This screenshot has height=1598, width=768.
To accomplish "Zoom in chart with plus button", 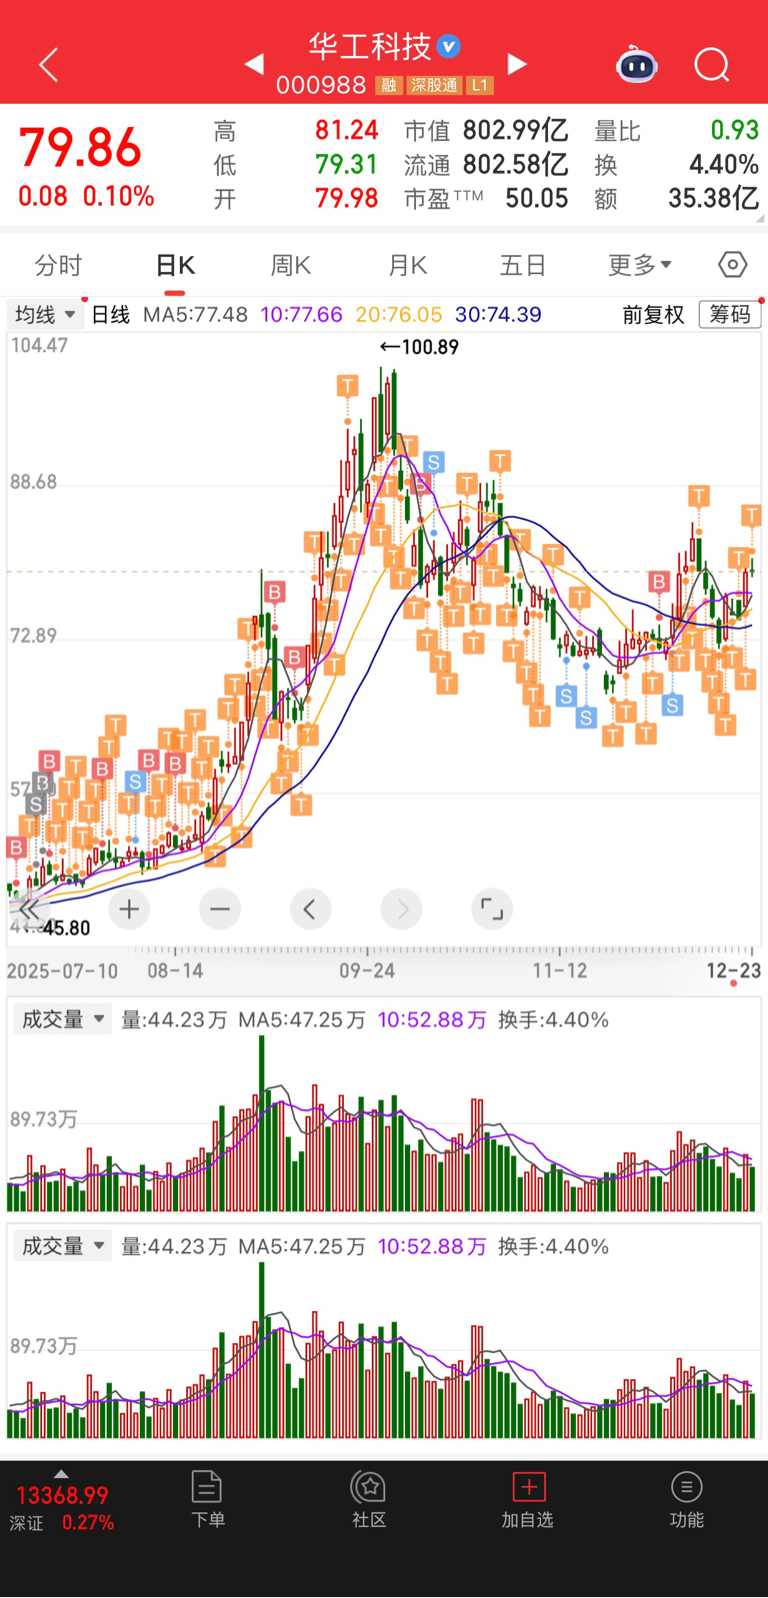I will [x=129, y=909].
